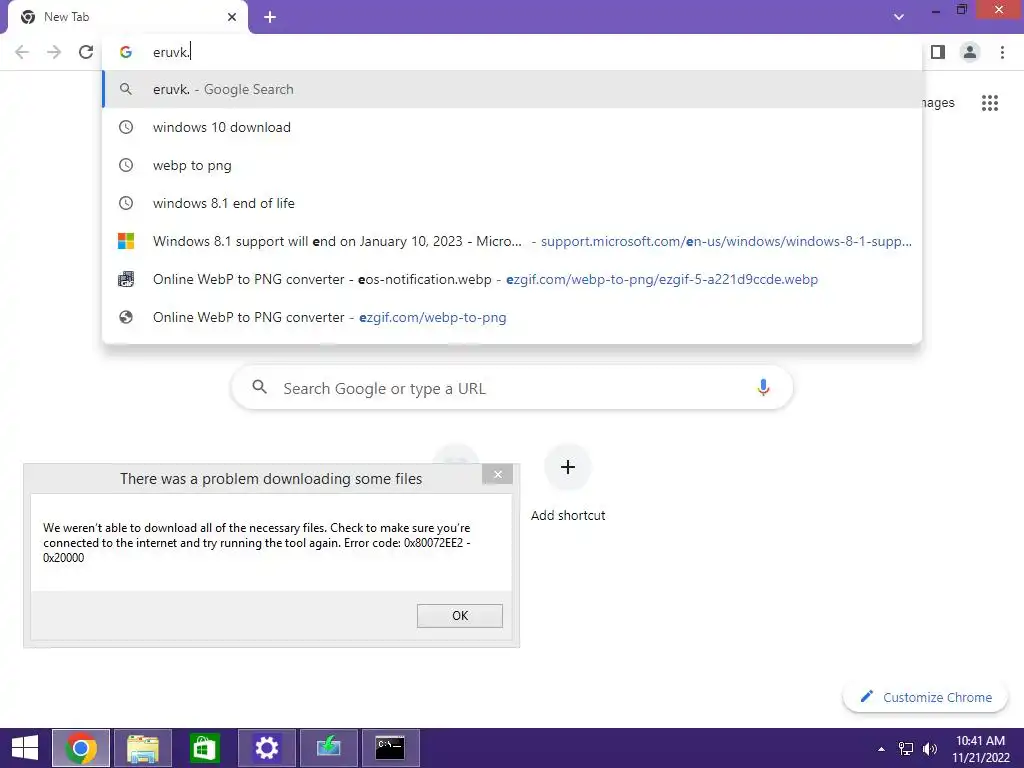Click the magnifier icon in Google search box

259,387
